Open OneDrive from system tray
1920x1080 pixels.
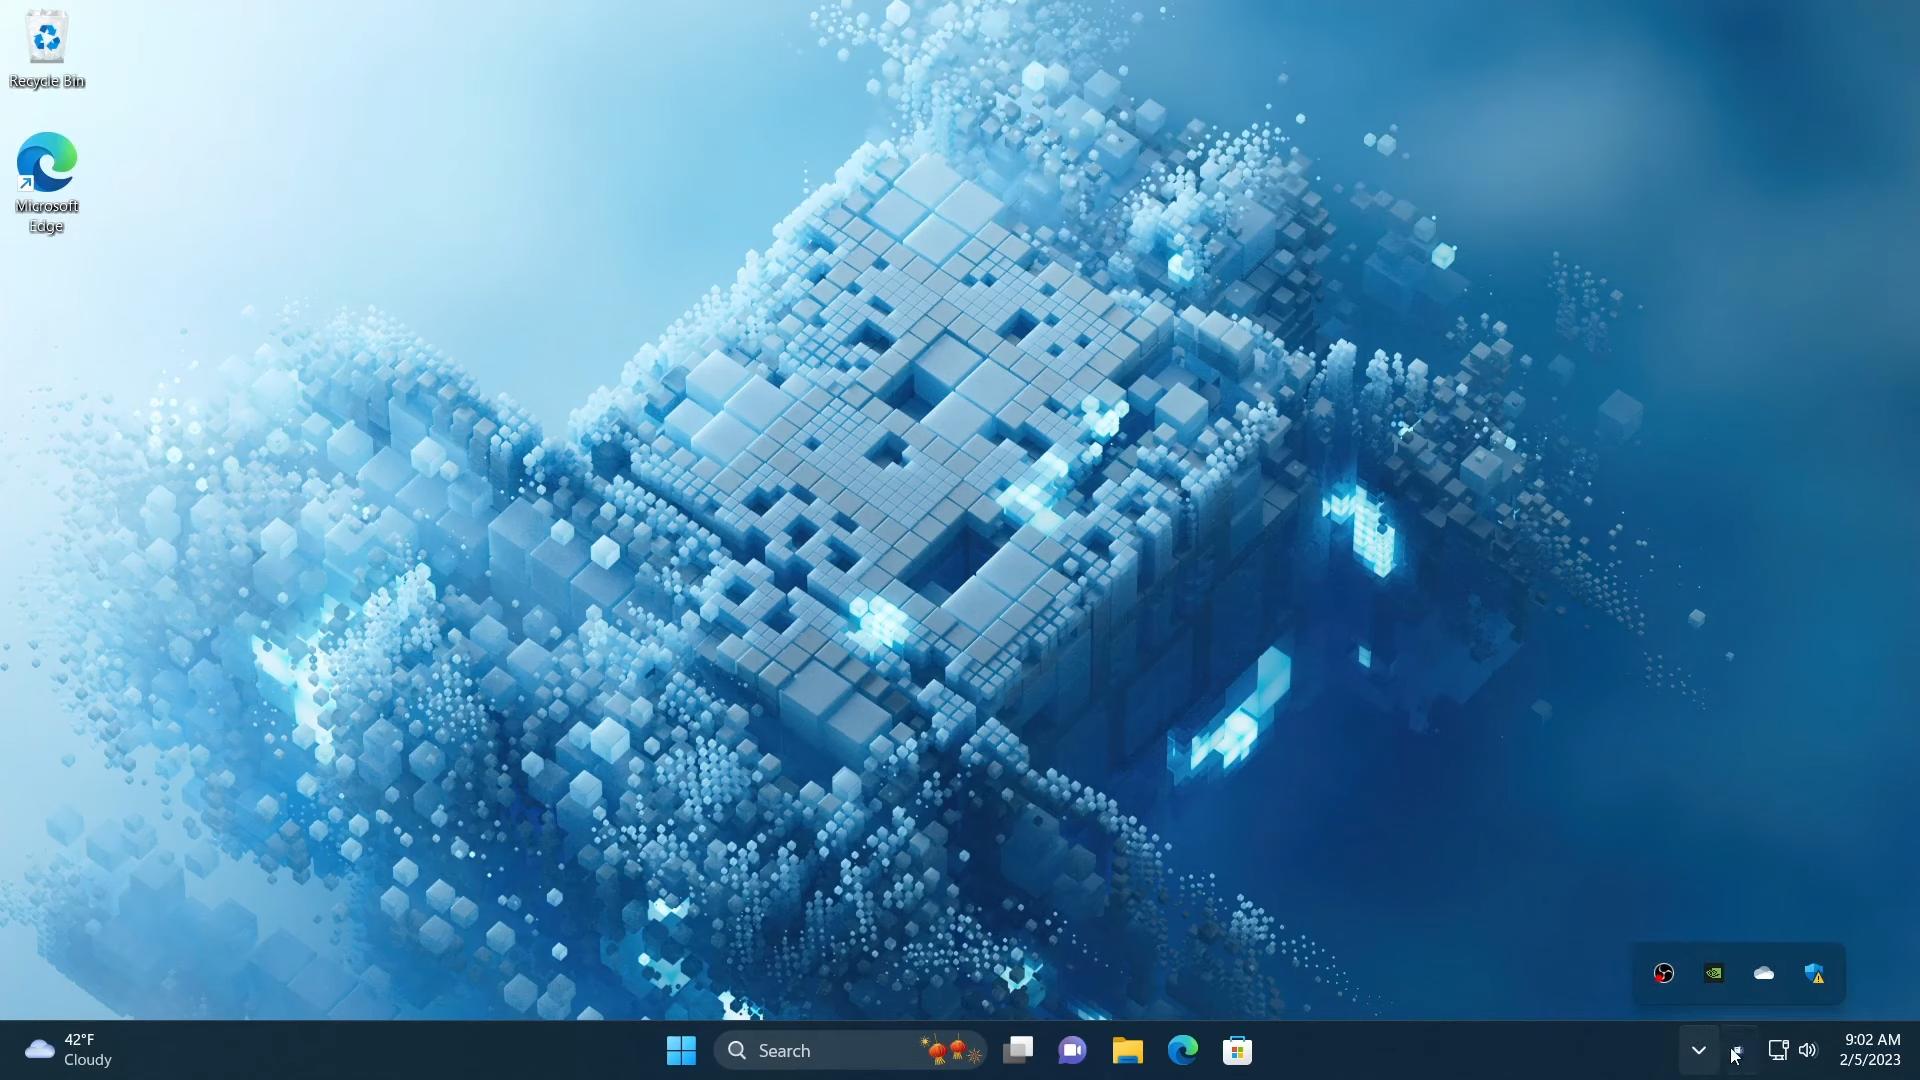point(1763,973)
